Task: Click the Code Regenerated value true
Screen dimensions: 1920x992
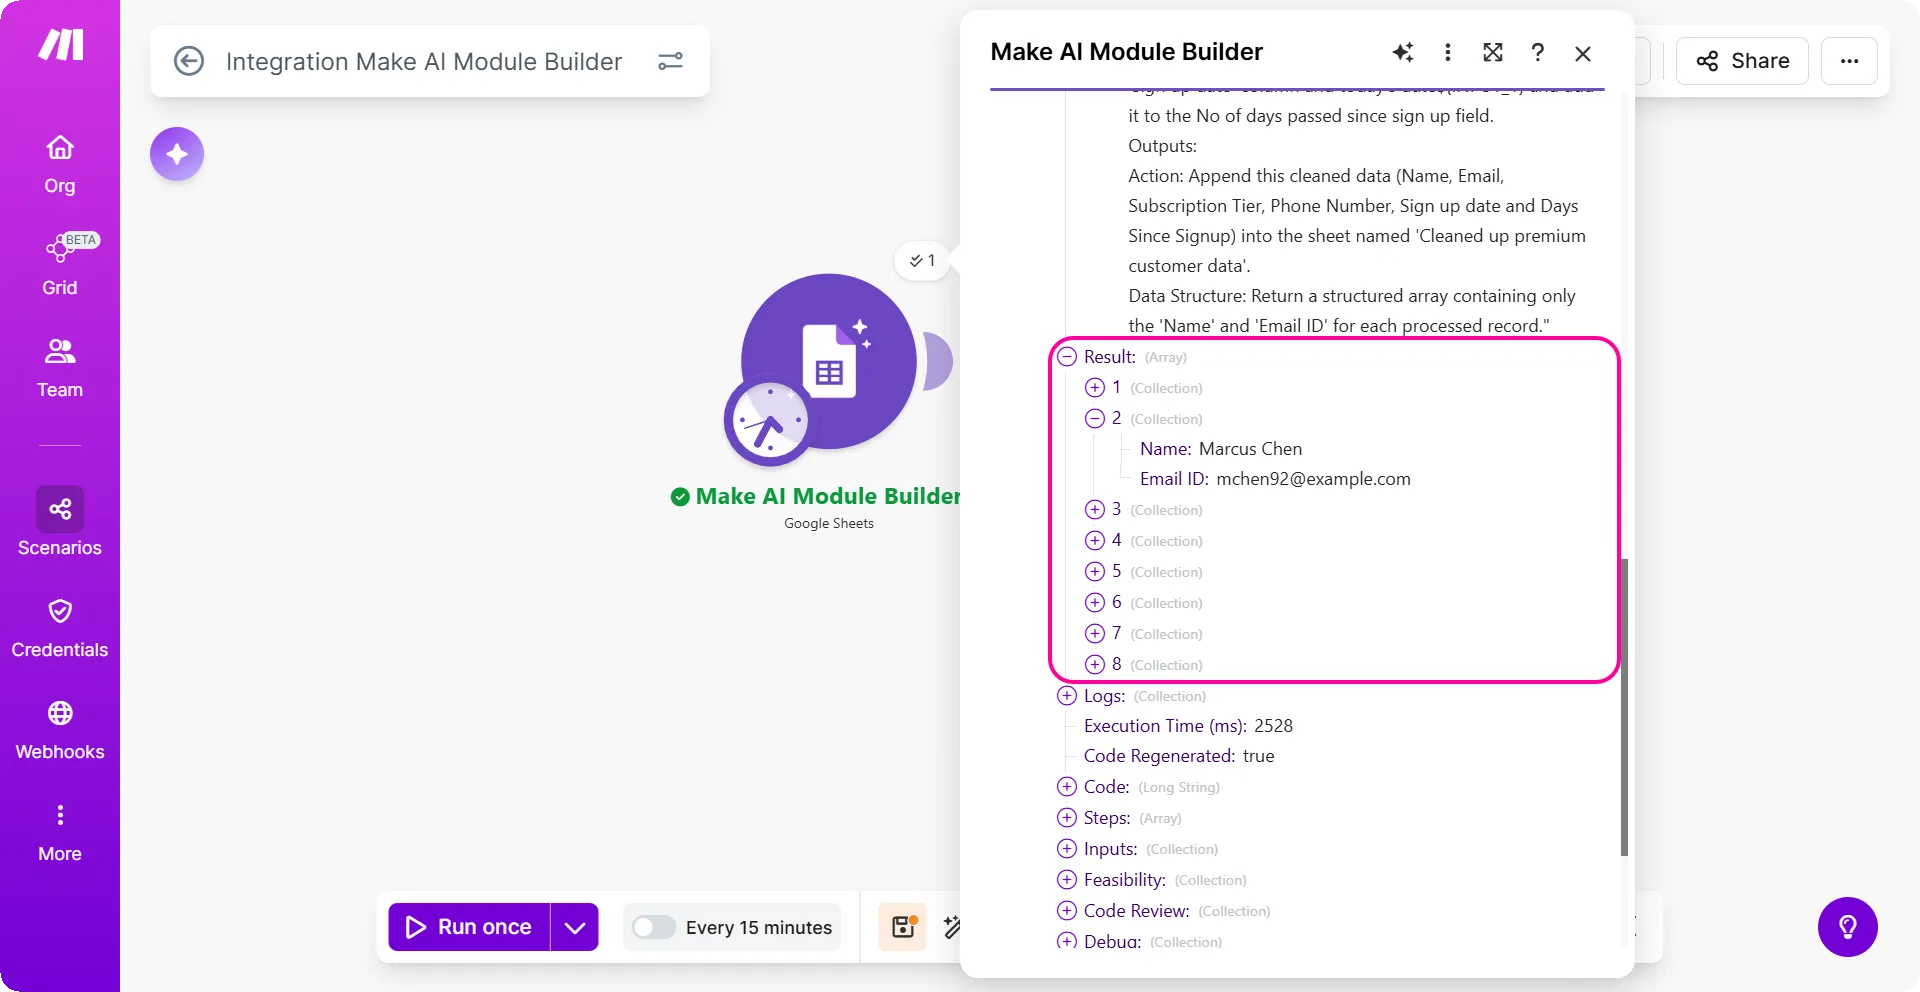Action: (1258, 756)
